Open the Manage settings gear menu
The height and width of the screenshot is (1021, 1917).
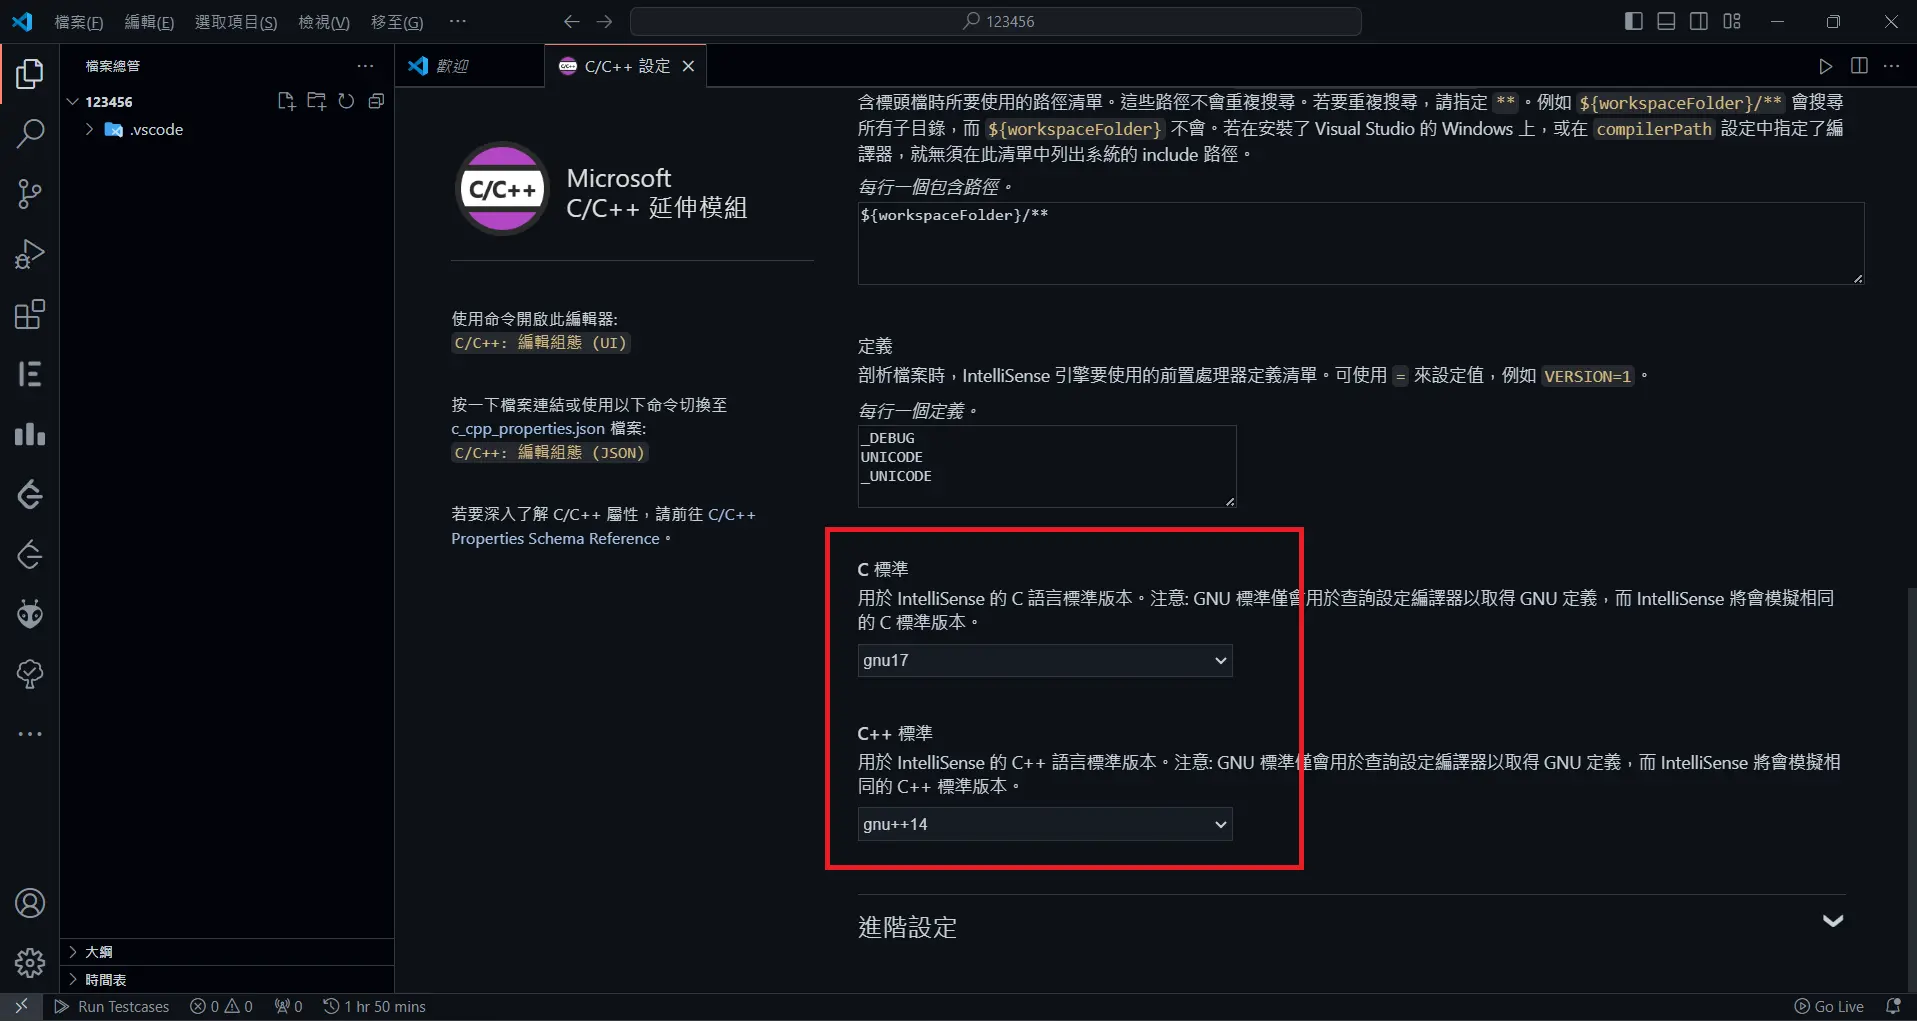[29, 962]
